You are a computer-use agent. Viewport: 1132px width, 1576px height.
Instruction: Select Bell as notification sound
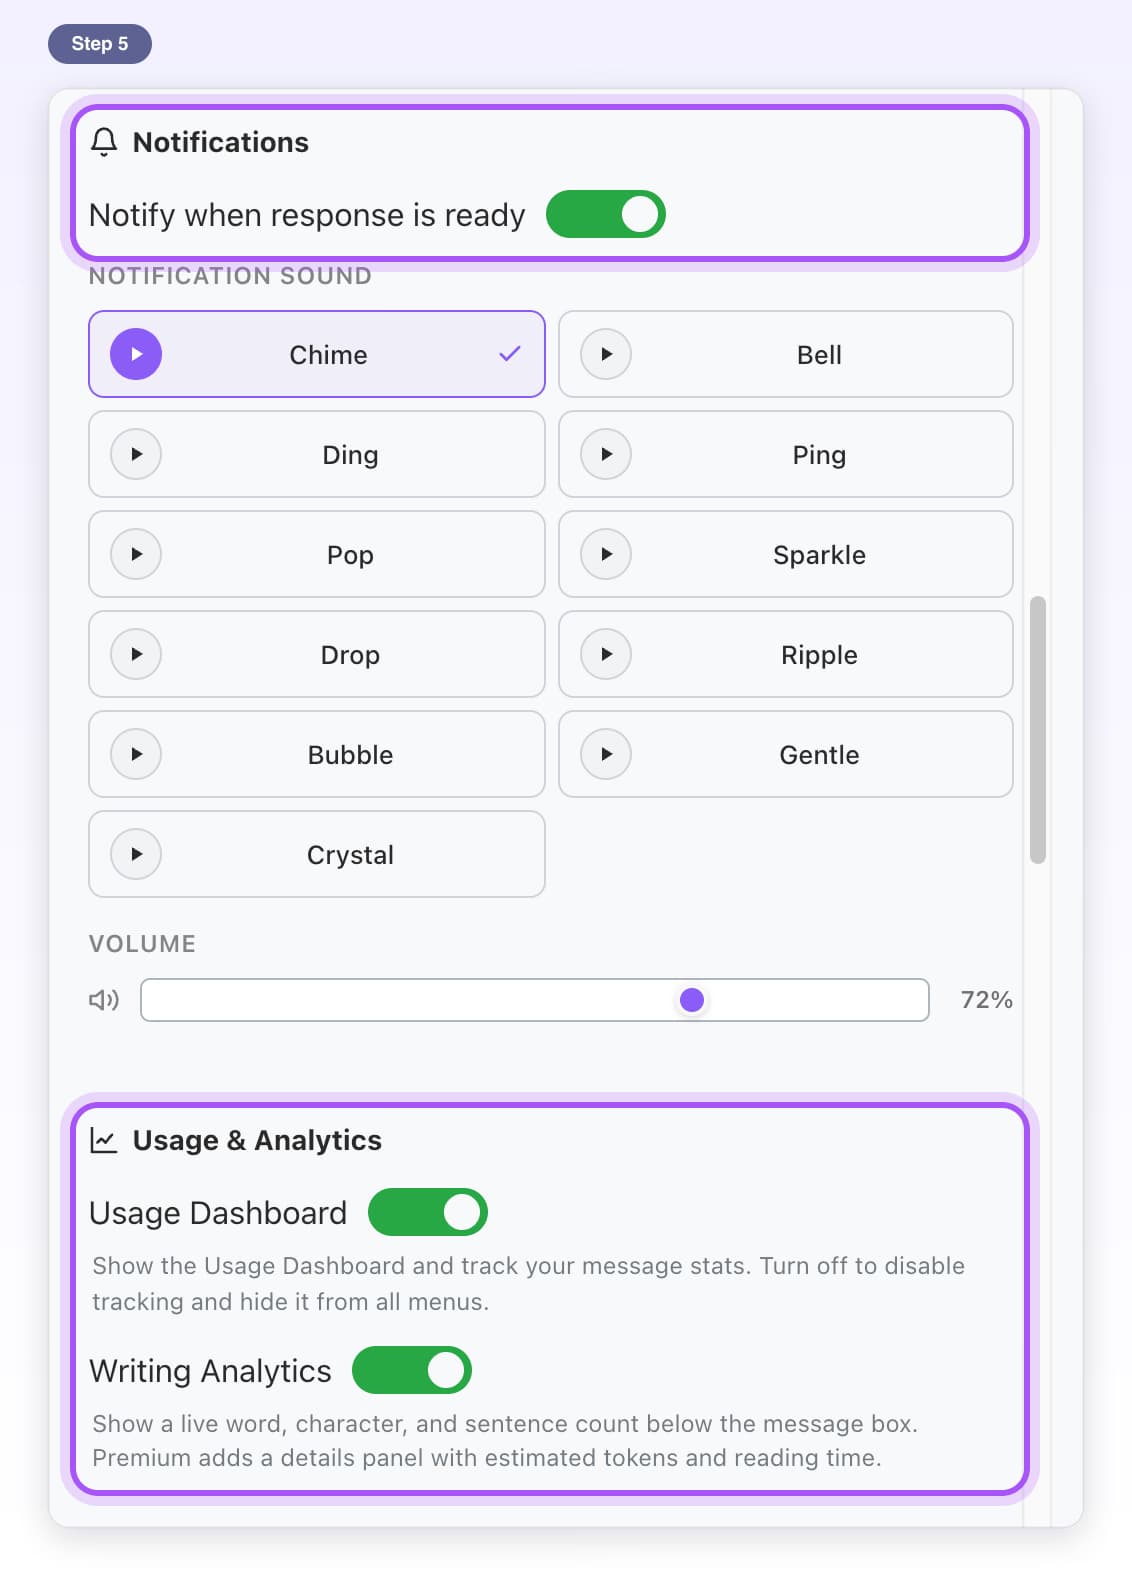(x=786, y=354)
